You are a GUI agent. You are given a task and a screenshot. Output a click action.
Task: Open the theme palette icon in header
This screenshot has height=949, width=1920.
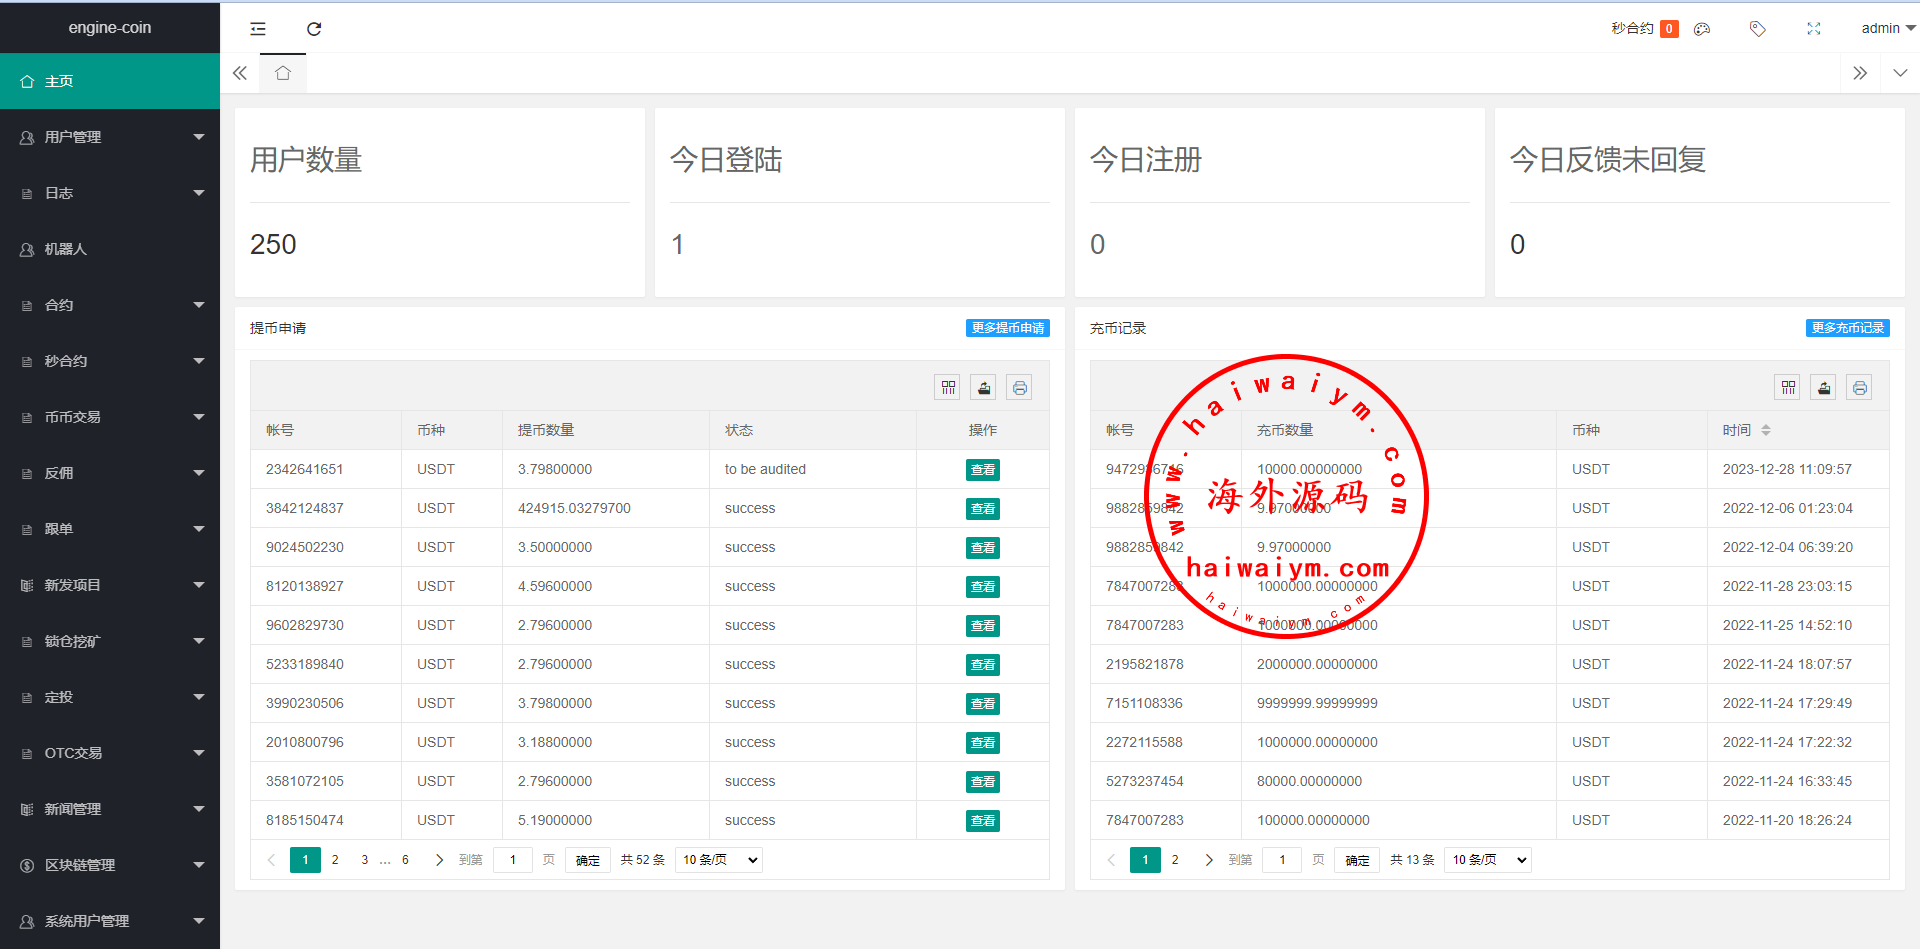[x=1702, y=29]
